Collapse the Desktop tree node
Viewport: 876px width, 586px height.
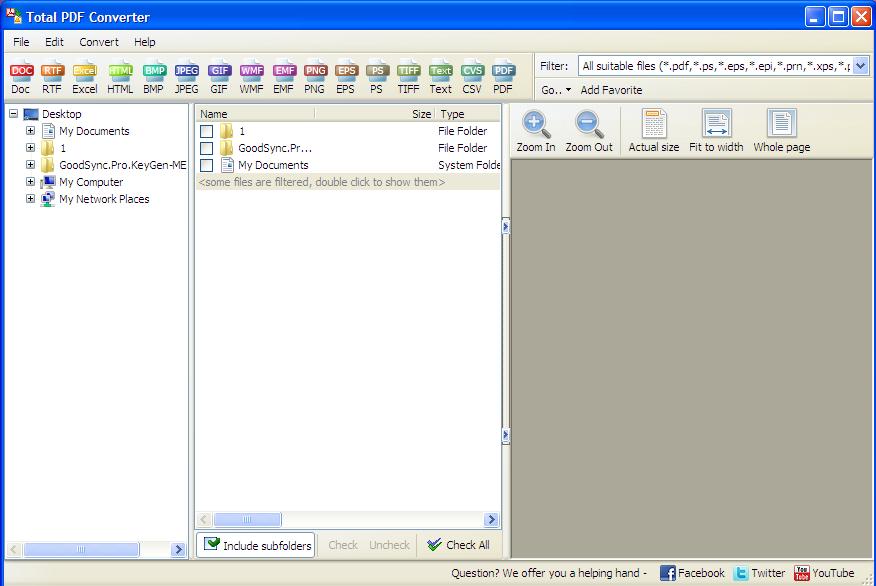tap(13, 113)
